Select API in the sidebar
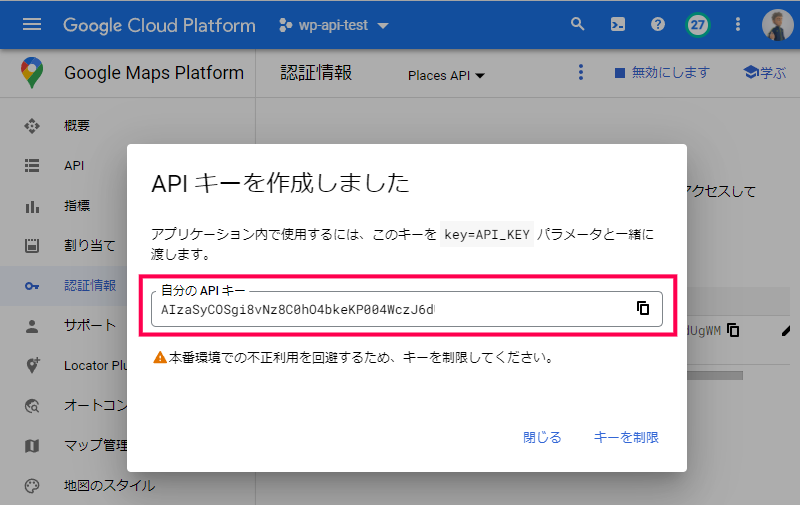The image size is (800, 505). pyautogui.click(x=74, y=166)
